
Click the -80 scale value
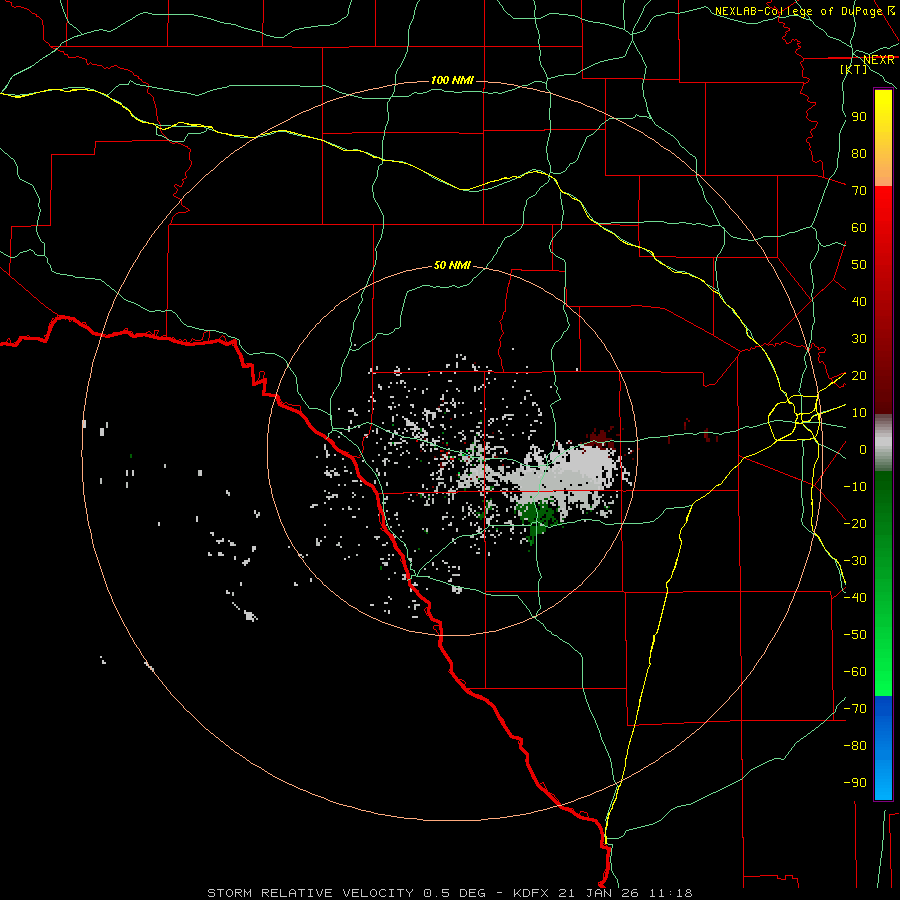pyautogui.click(x=855, y=746)
